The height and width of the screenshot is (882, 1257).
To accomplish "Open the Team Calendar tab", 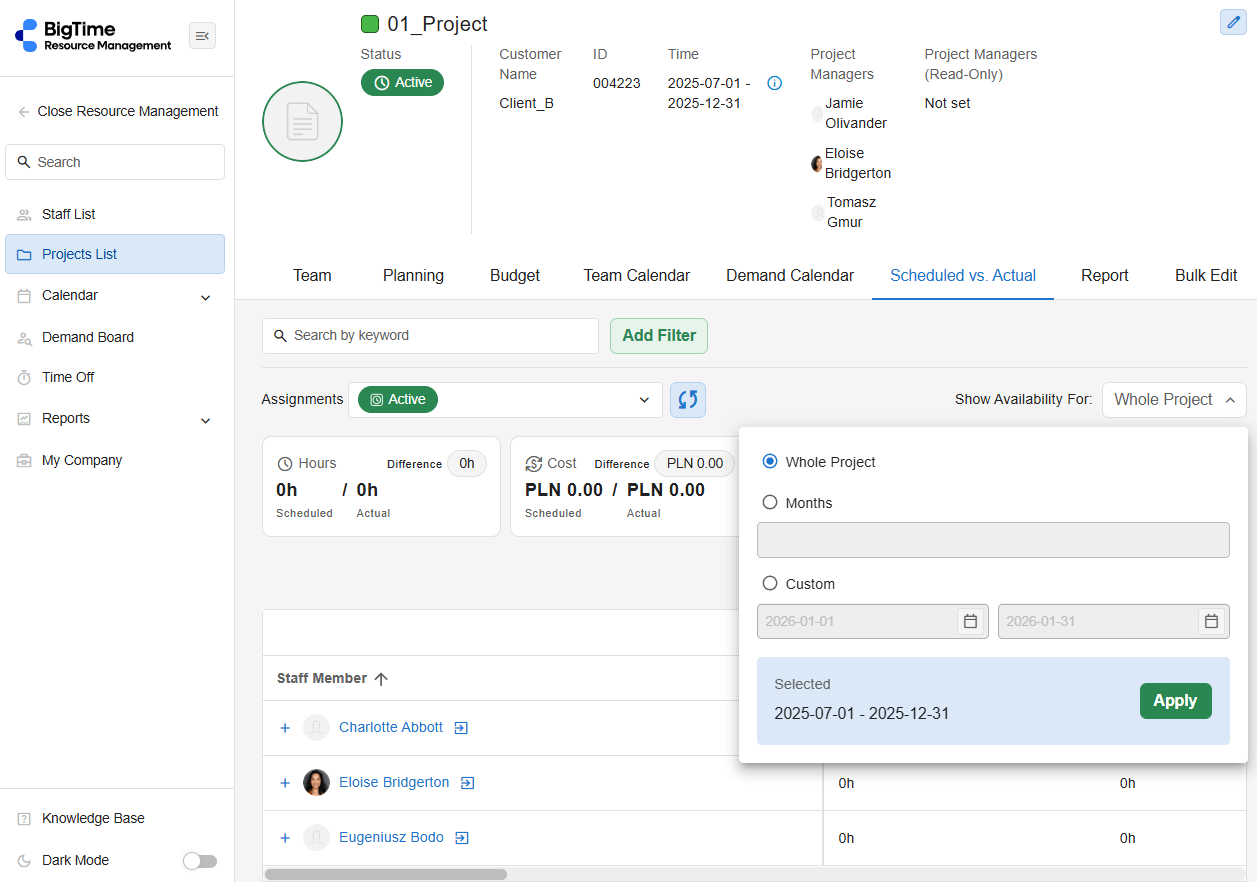I will (x=636, y=276).
